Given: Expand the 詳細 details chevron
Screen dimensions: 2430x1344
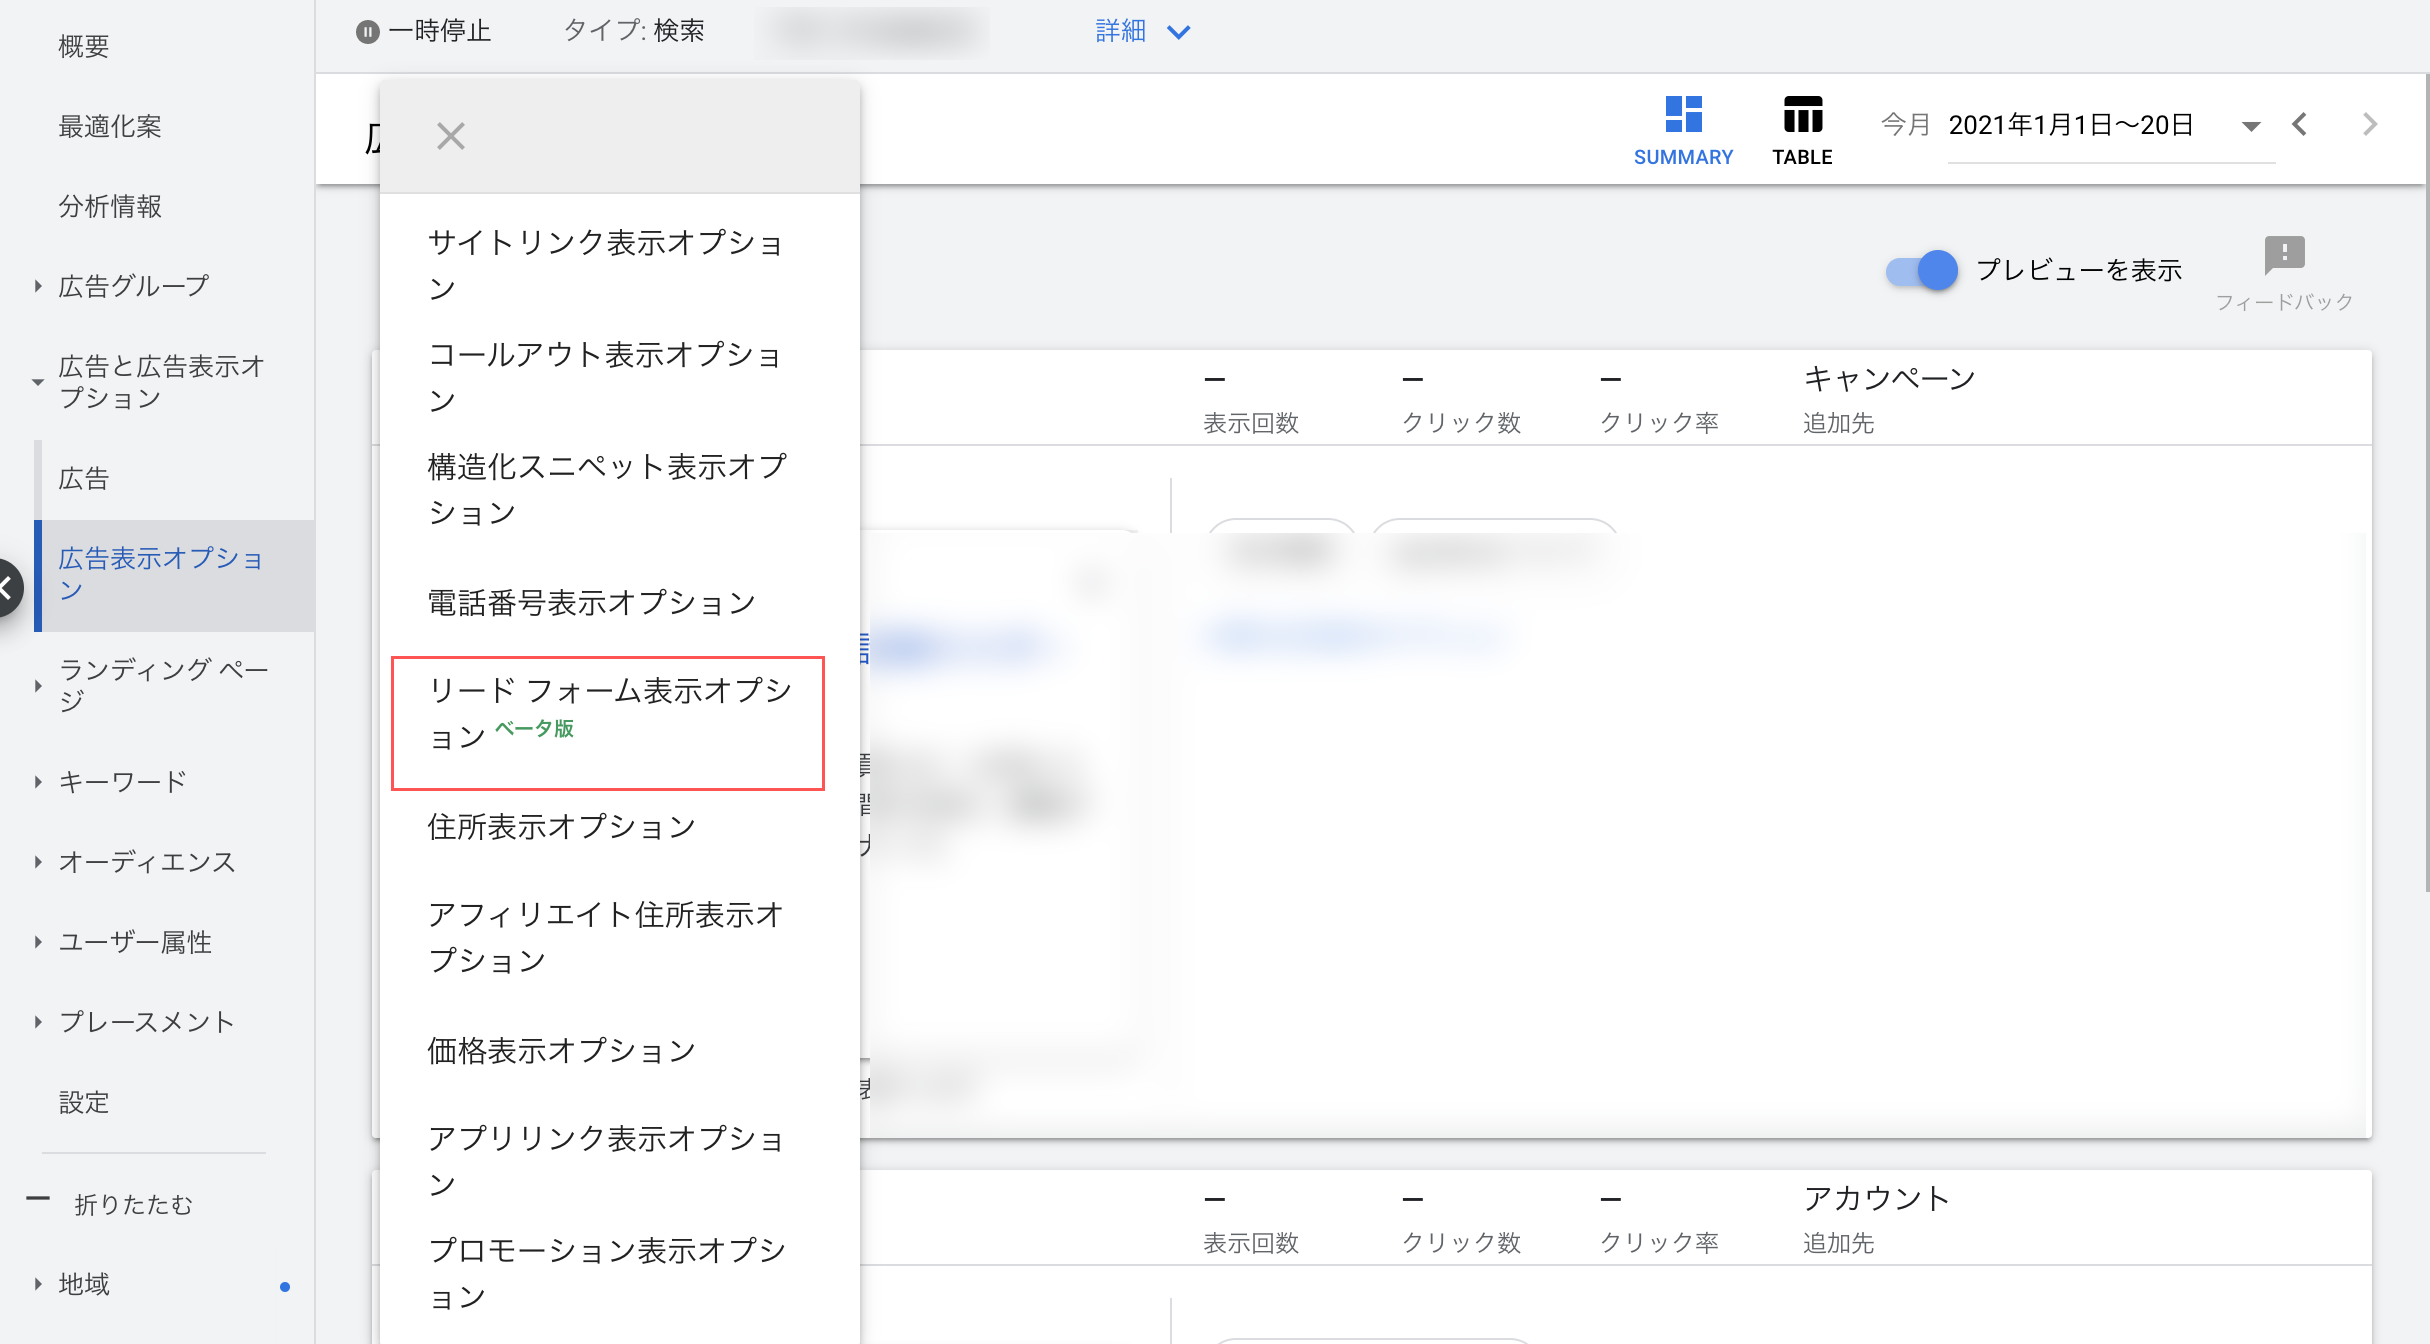Looking at the screenshot, I should [x=1179, y=32].
